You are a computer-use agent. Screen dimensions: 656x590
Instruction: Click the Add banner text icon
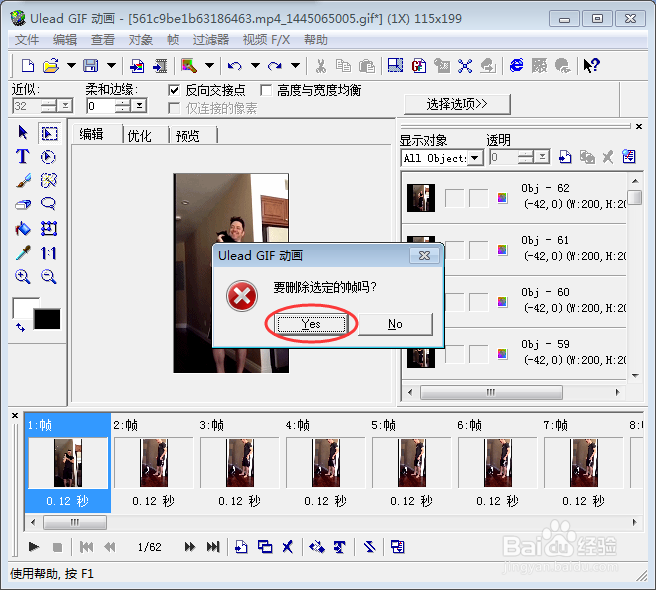(339, 546)
